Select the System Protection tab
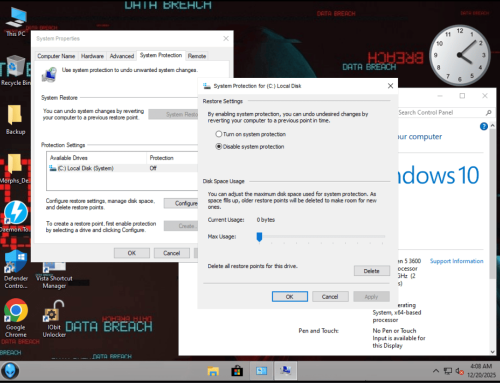This screenshot has height=383, width=500. (161, 55)
